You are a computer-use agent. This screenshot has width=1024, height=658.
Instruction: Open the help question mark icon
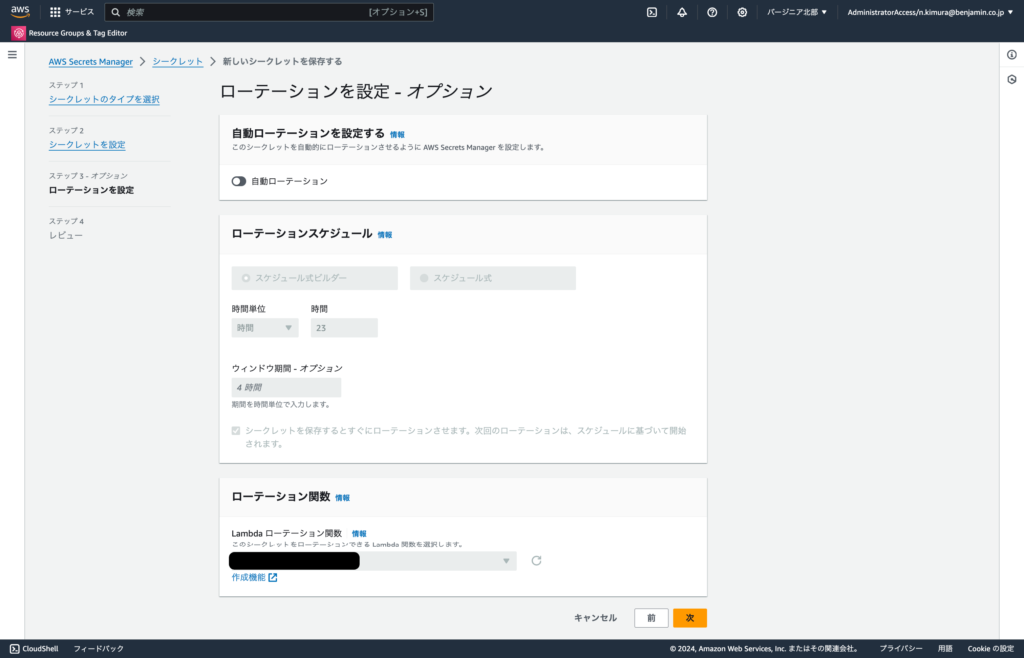click(711, 12)
